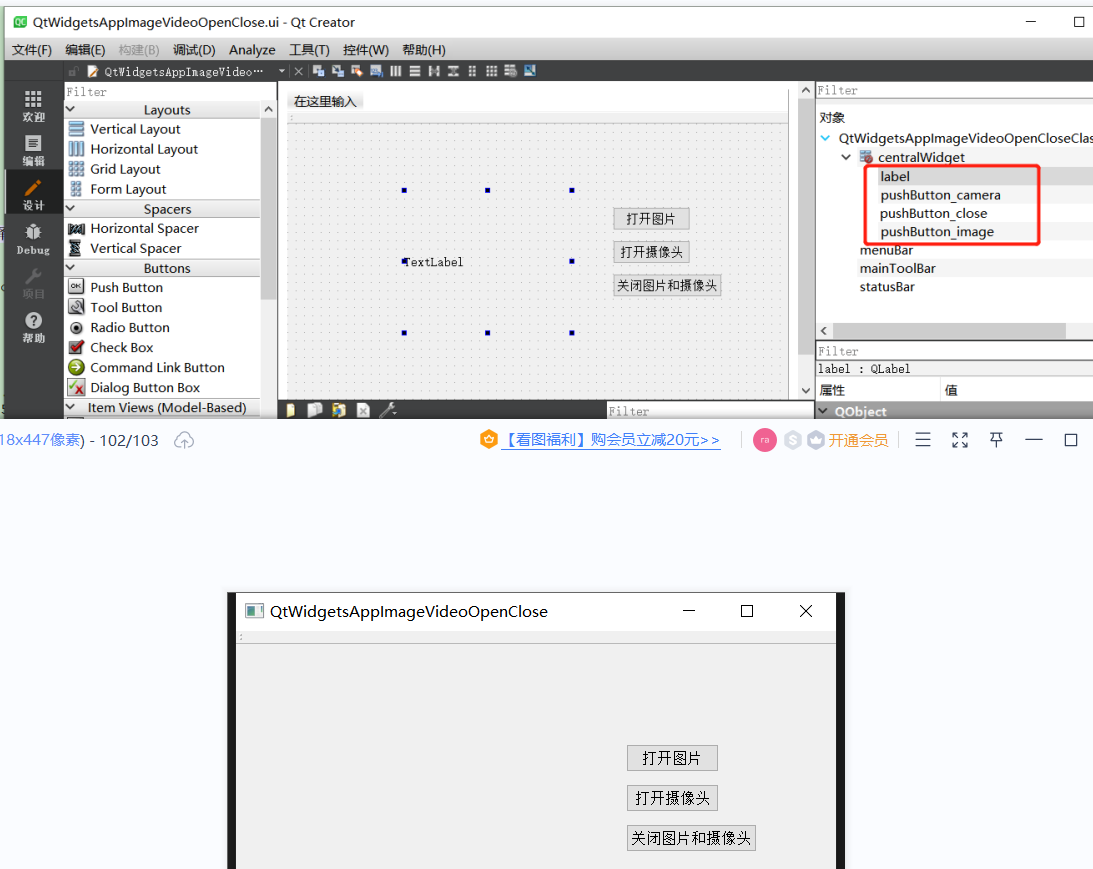Click widget box vertical scrollbar
Image resolution: width=1093 pixels, height=869 pixels.
click(x=268, y=209)
